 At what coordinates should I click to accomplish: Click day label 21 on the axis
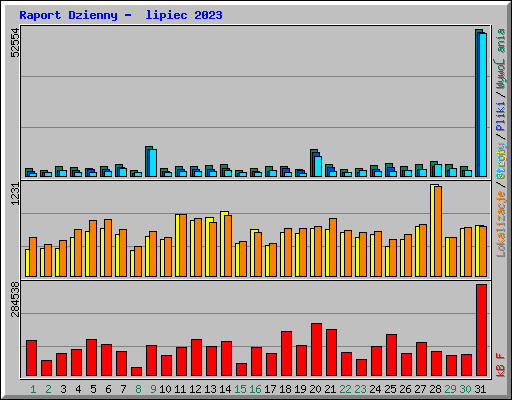330,389
